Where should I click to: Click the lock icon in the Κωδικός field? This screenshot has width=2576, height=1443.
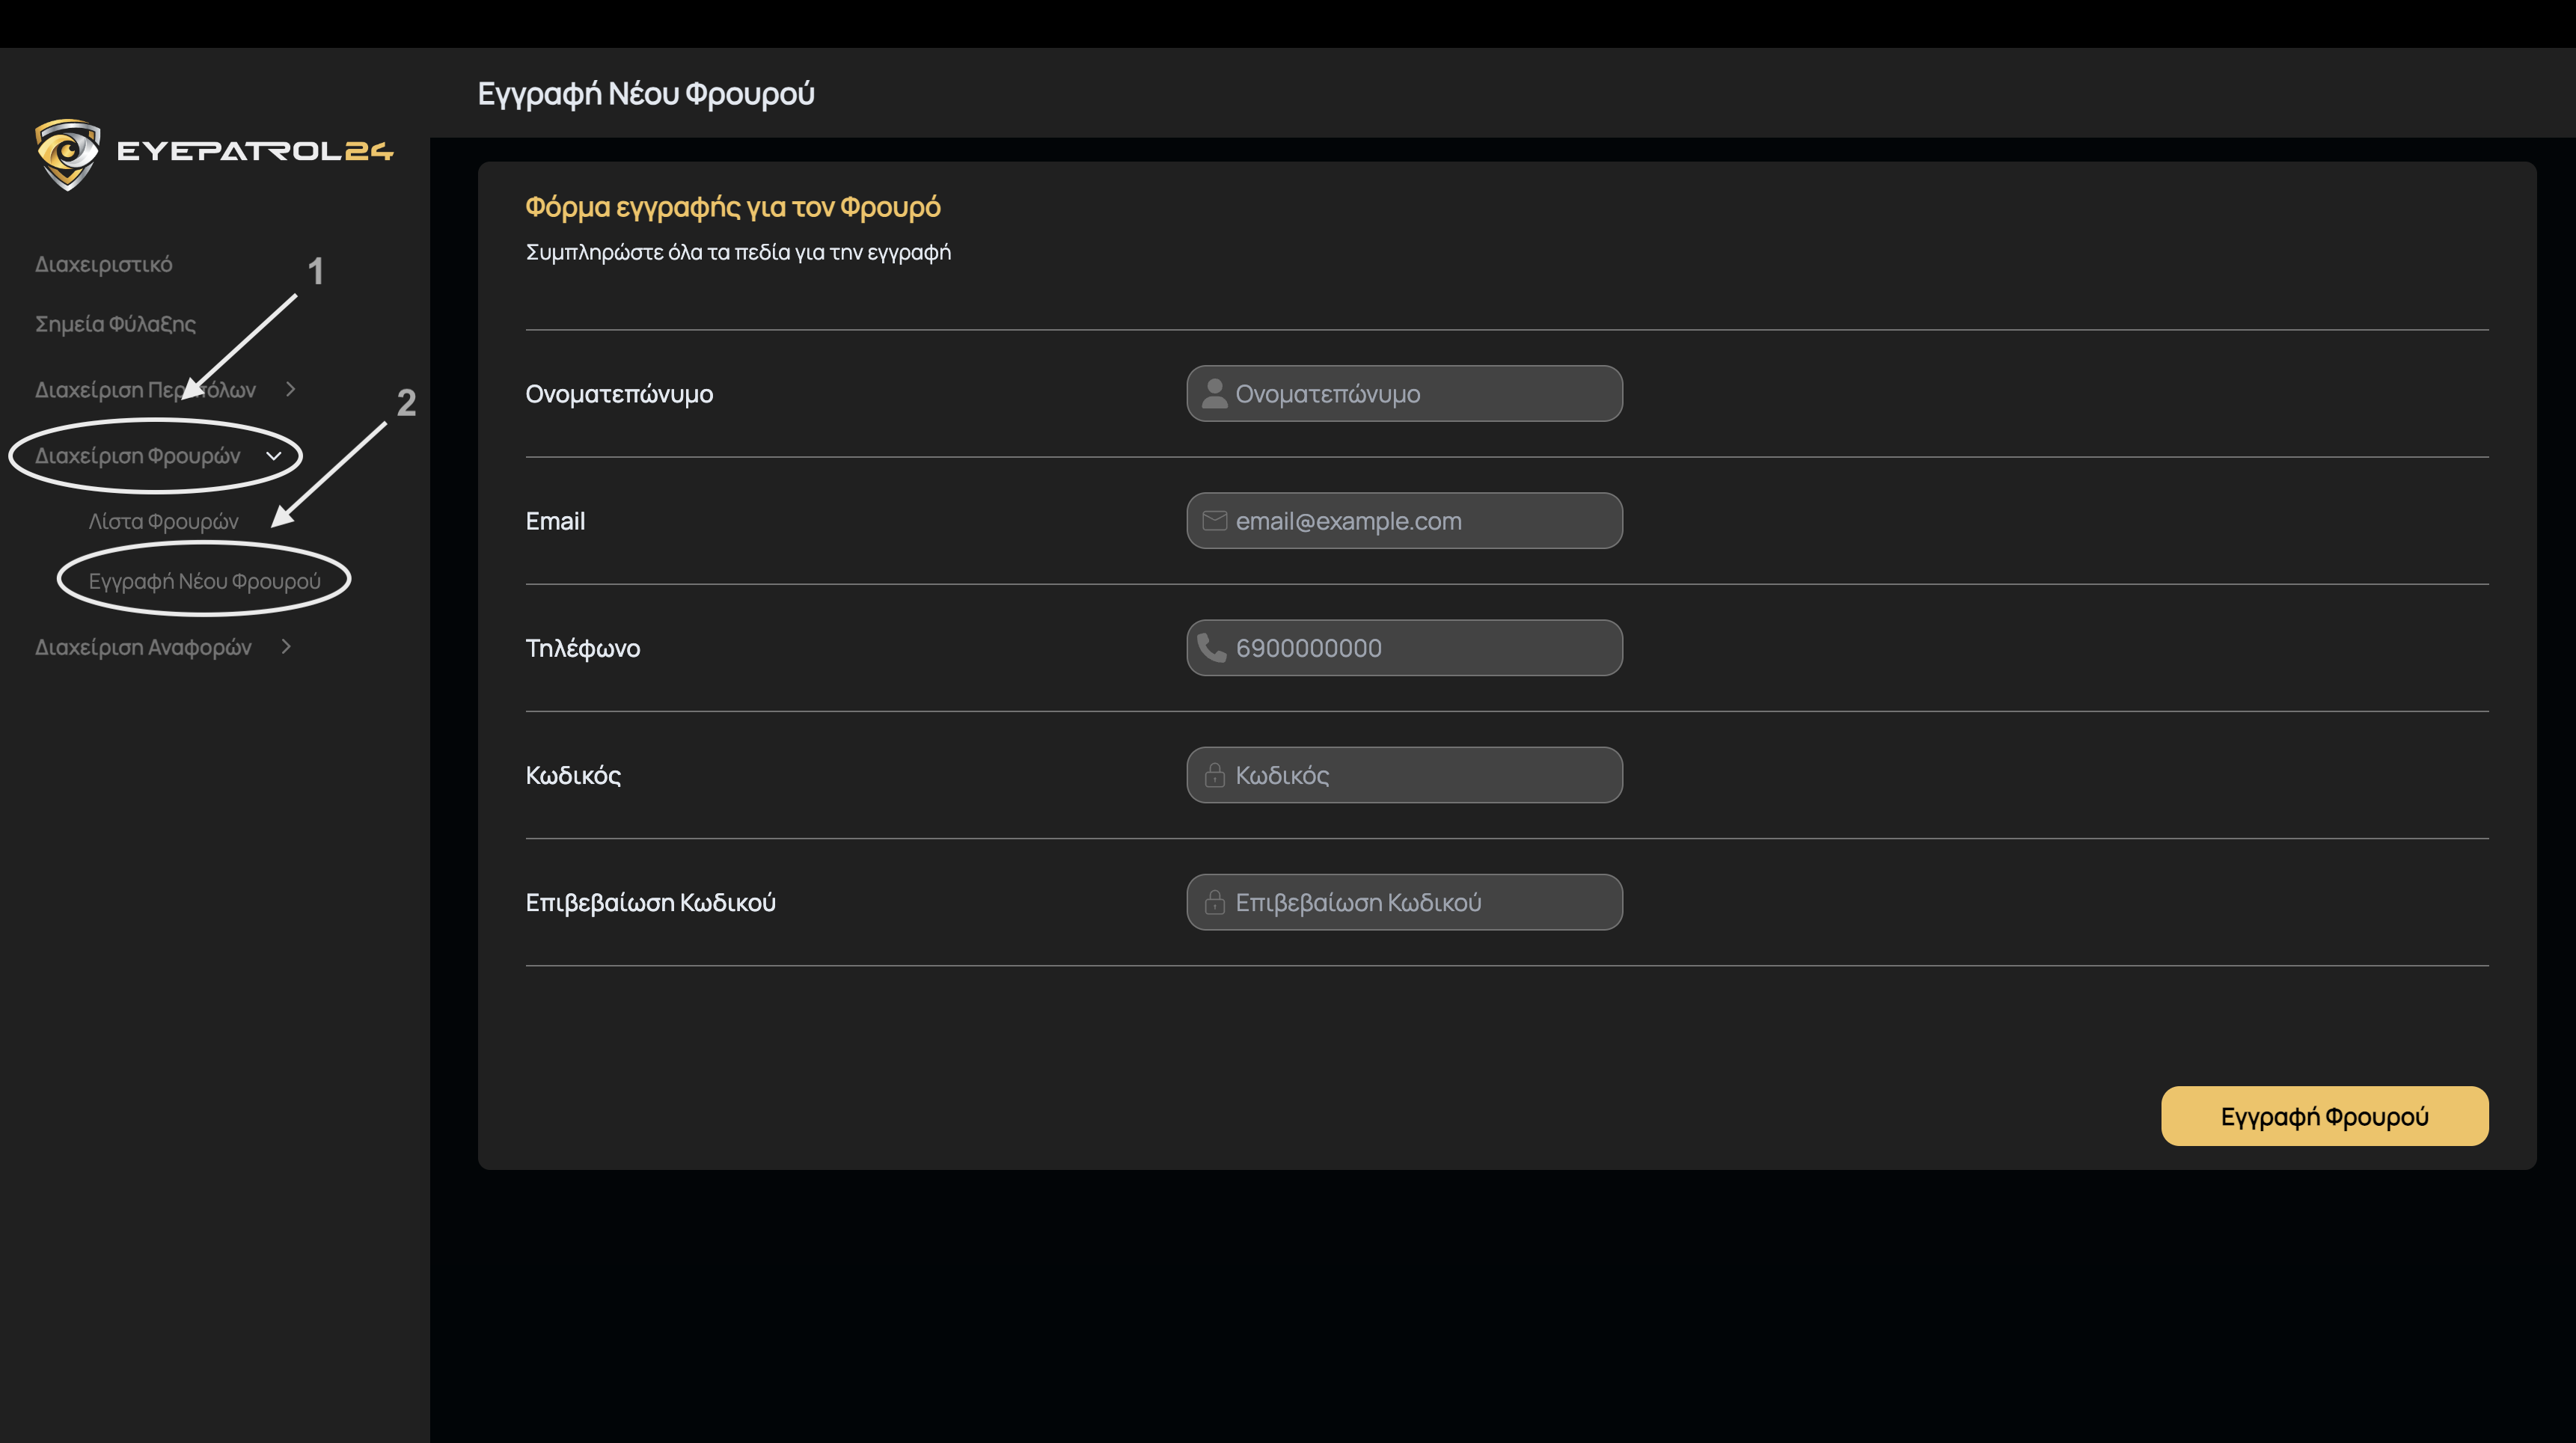point(1214,775)
